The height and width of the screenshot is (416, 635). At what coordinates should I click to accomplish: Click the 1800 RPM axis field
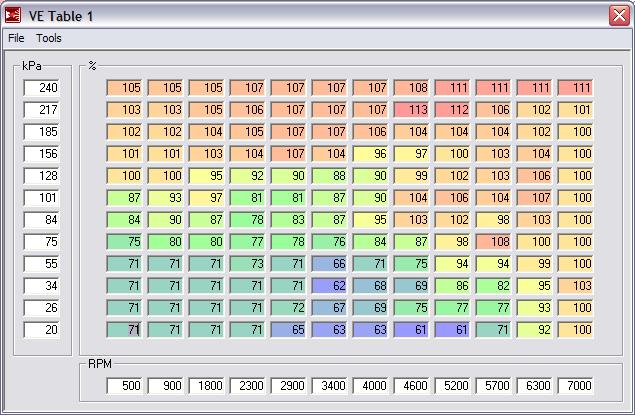[206, 386]
